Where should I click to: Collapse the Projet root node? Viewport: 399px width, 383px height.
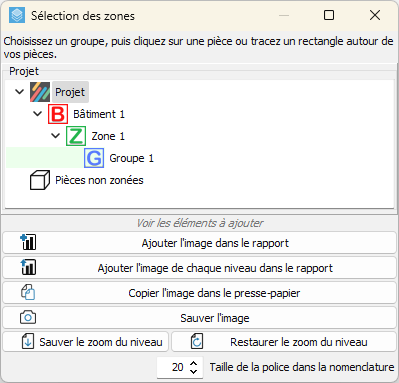pyautogui.click(x=20, y=92)
